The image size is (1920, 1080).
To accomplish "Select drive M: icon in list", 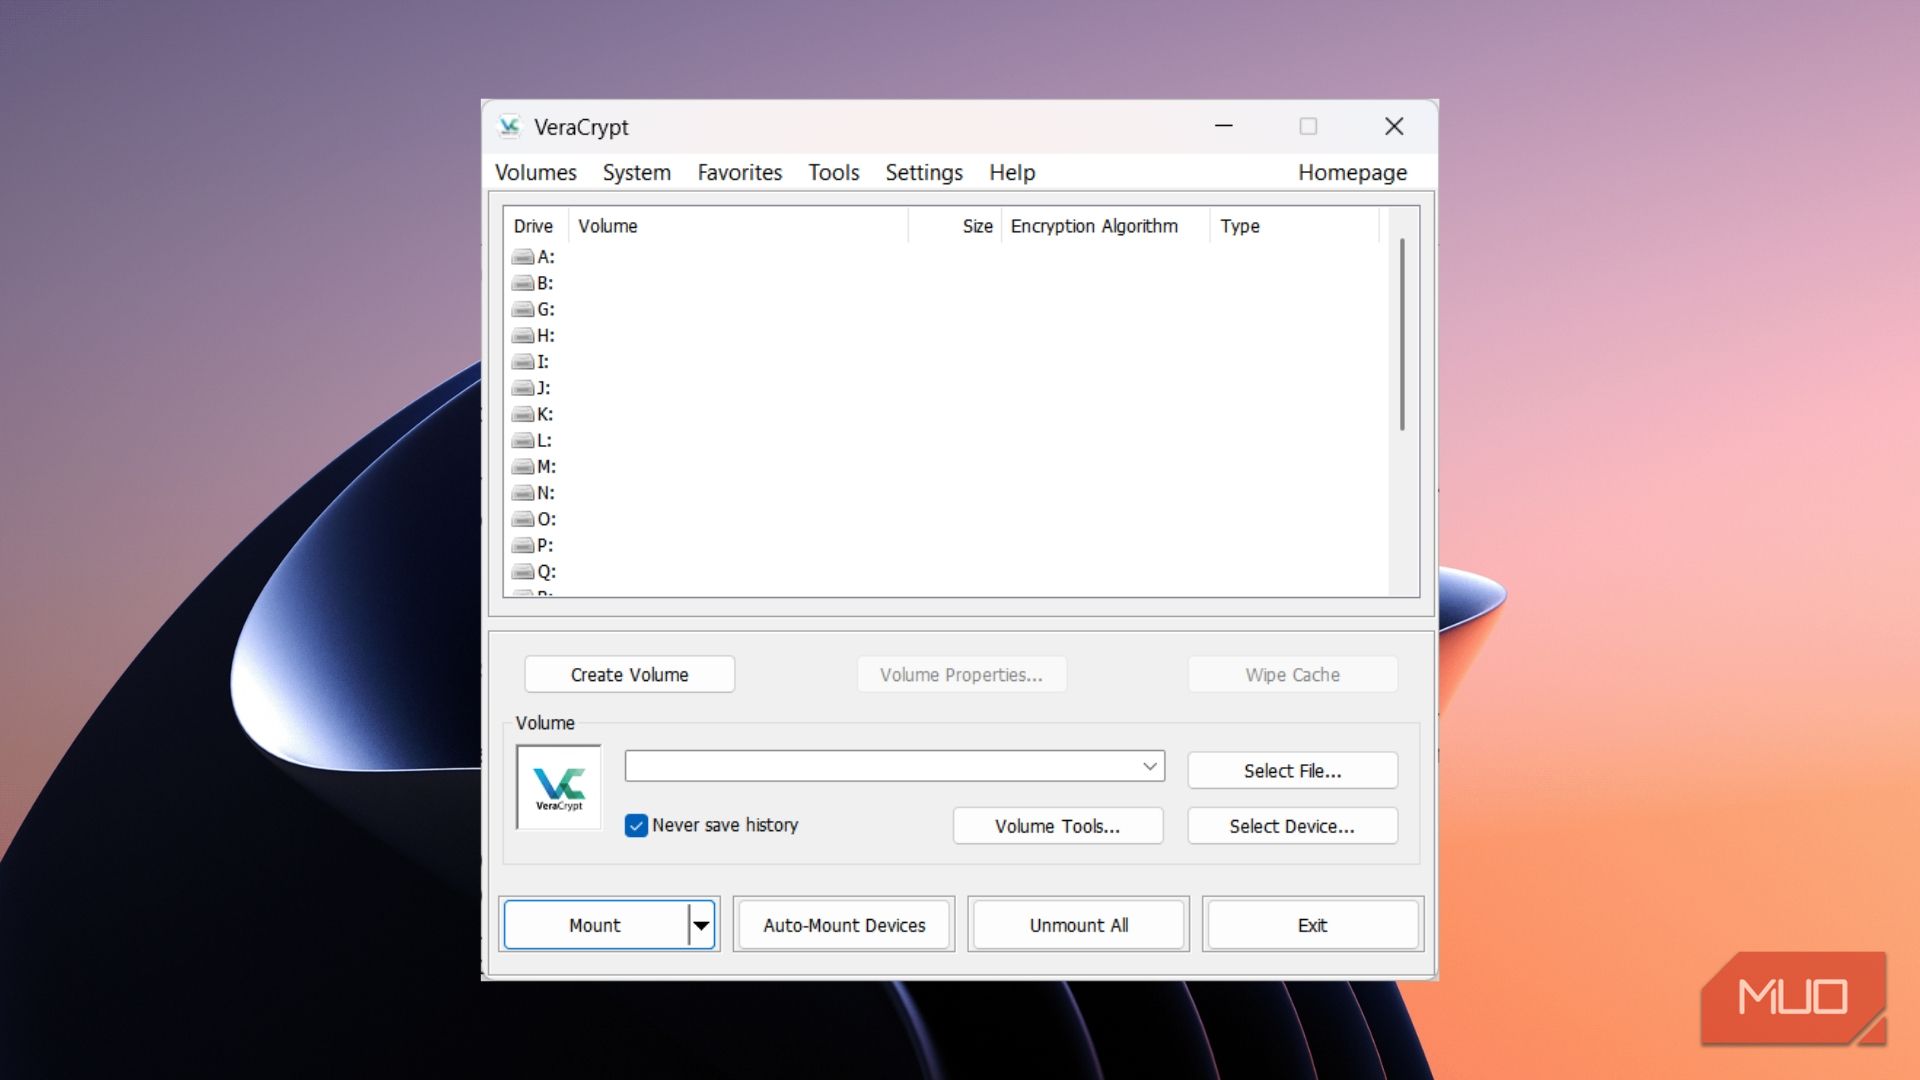I will tap(523, 466).
